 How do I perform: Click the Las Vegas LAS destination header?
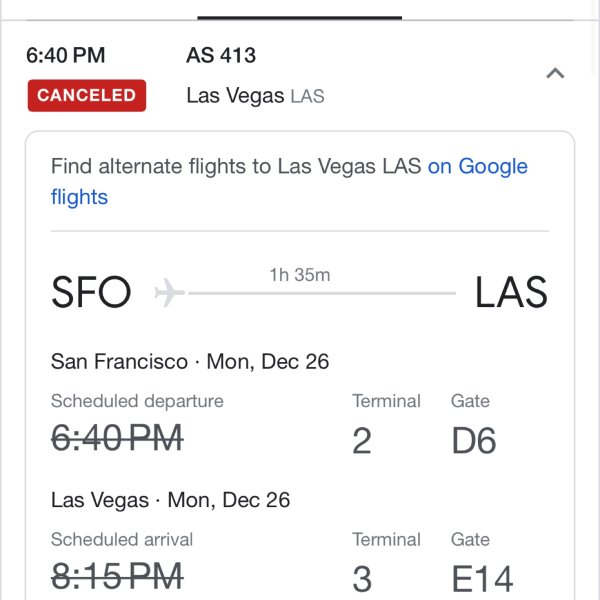(255, 96)
